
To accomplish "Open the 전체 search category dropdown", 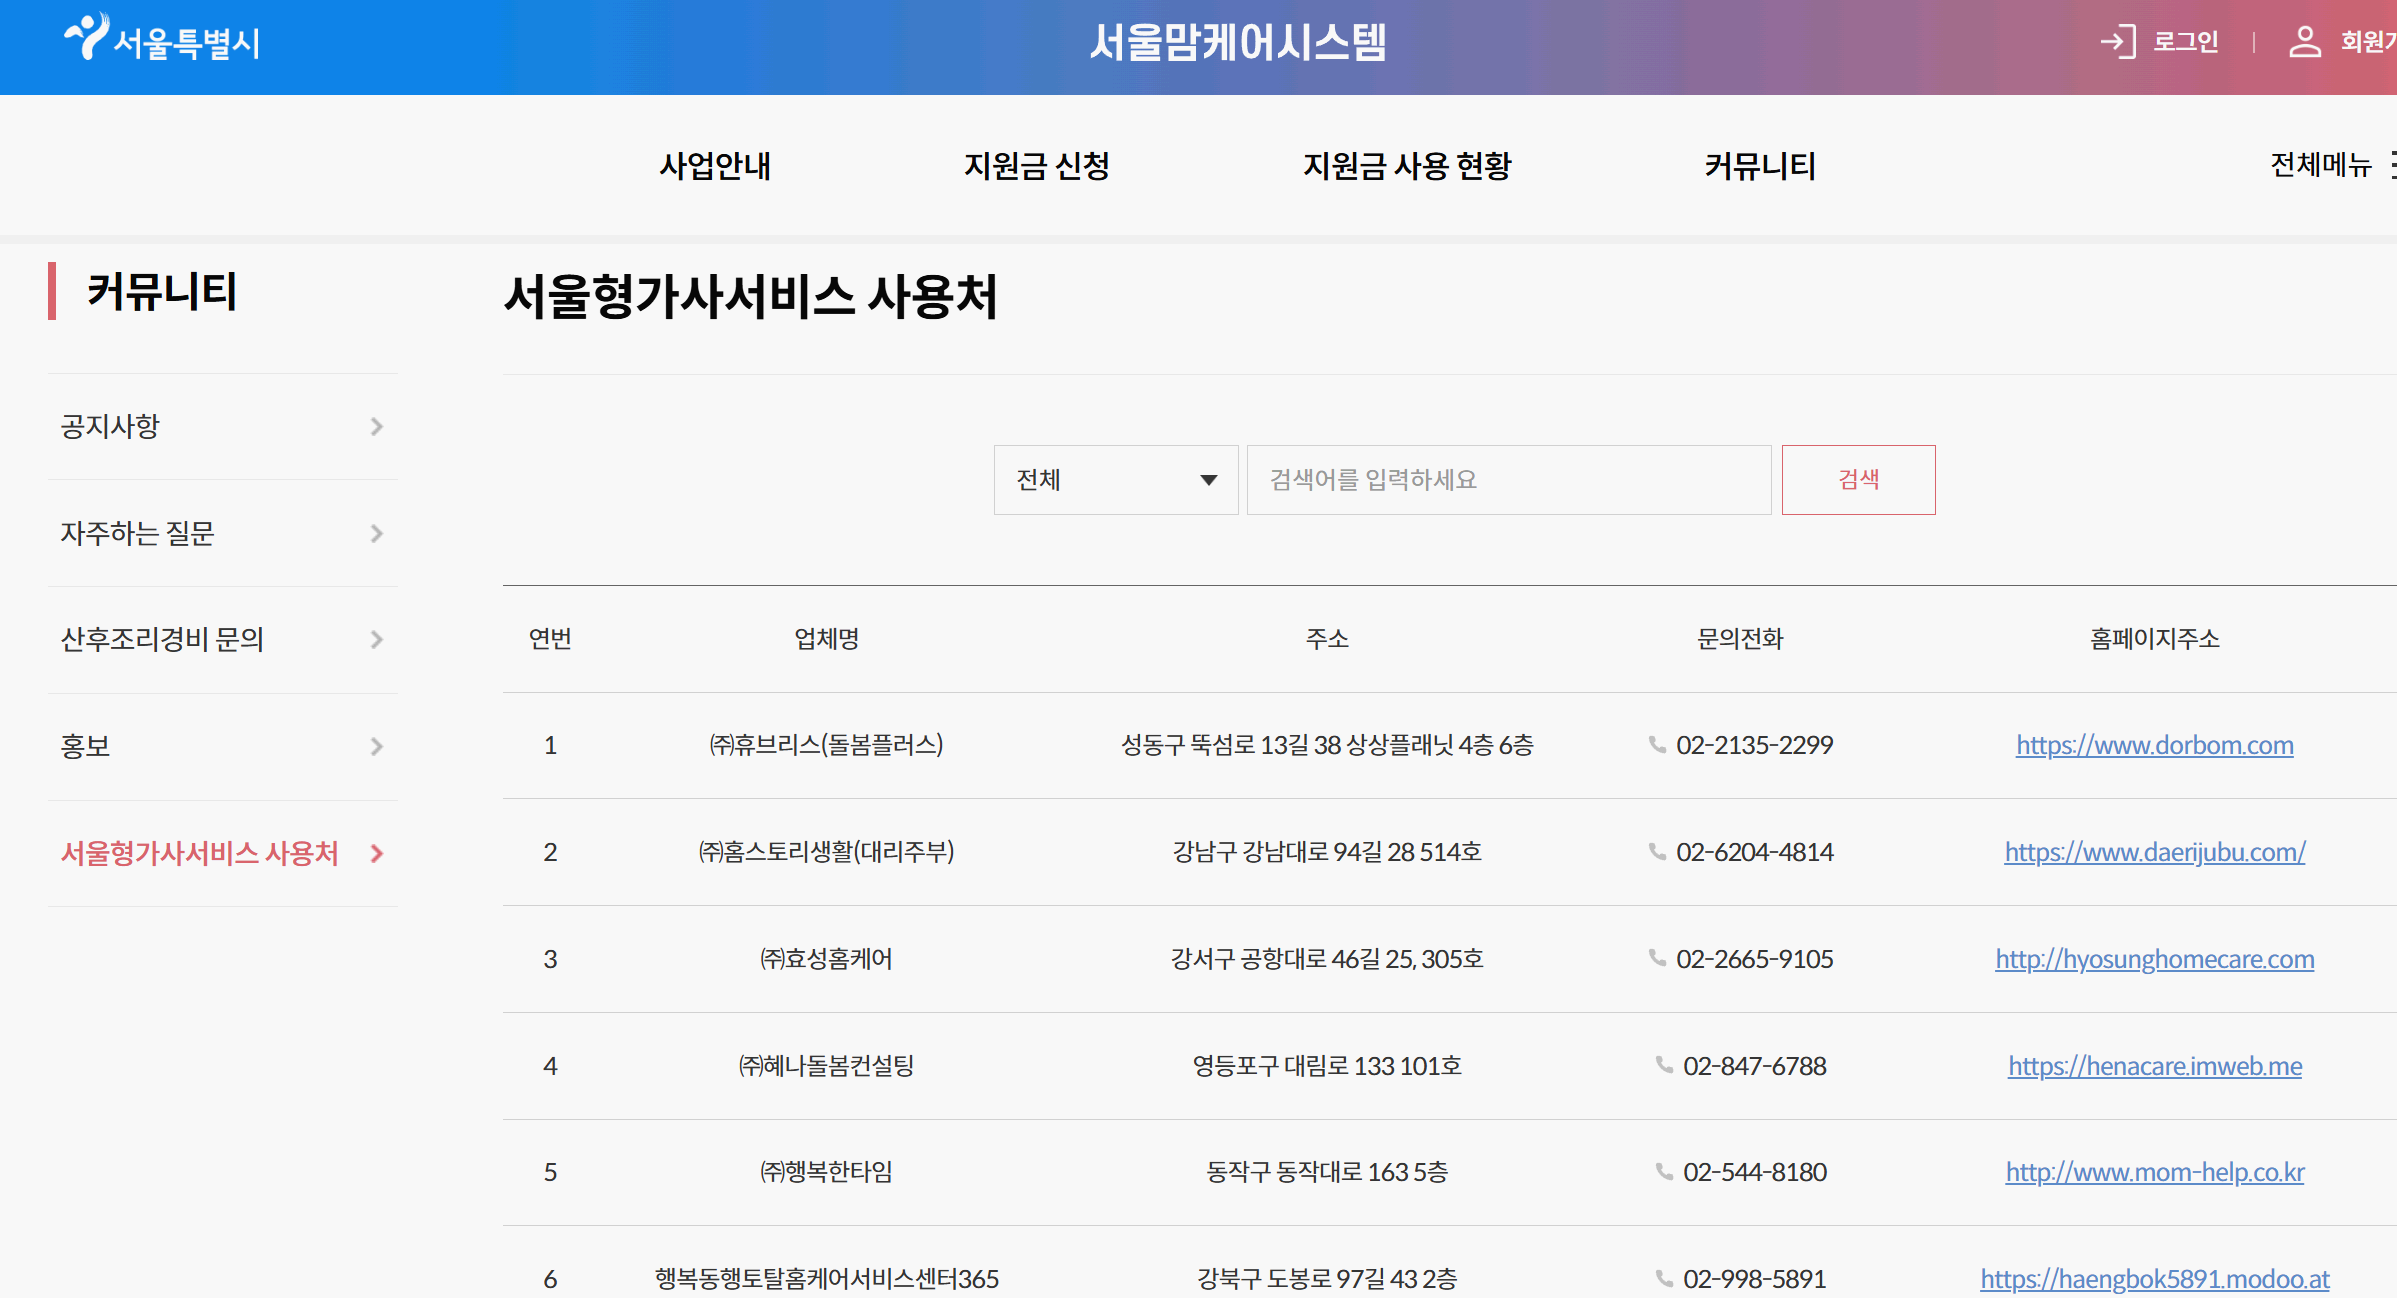I will 1115,480.
